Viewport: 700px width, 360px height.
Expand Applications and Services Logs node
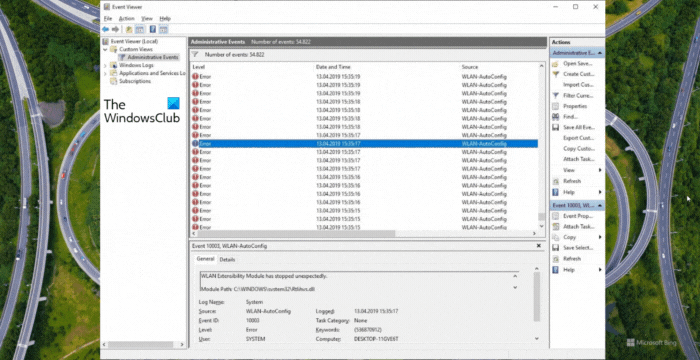105,73
